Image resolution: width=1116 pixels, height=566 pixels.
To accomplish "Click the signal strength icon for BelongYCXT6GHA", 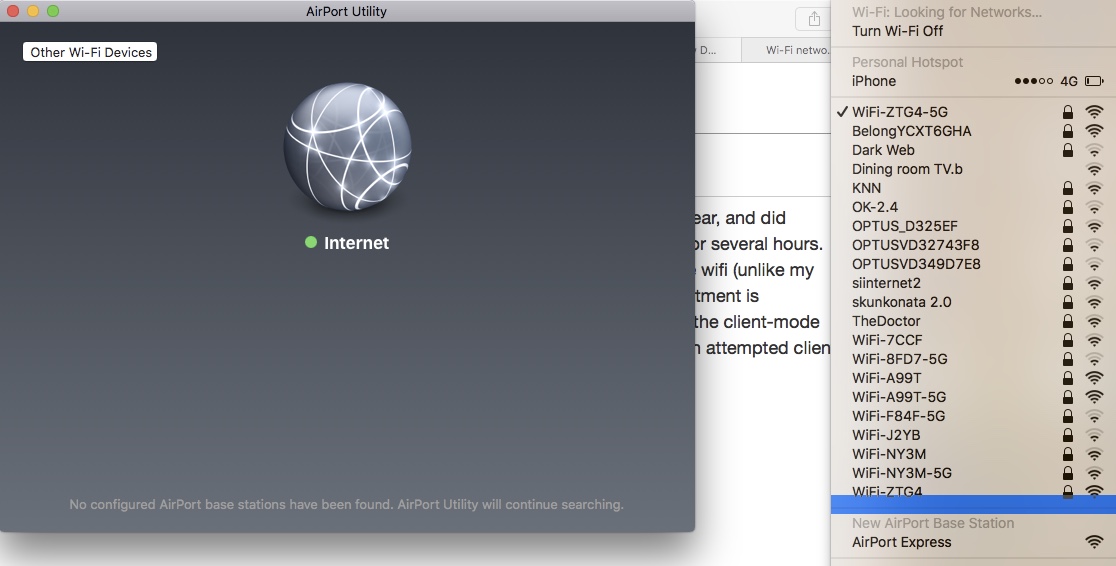I will point(1094,131).
